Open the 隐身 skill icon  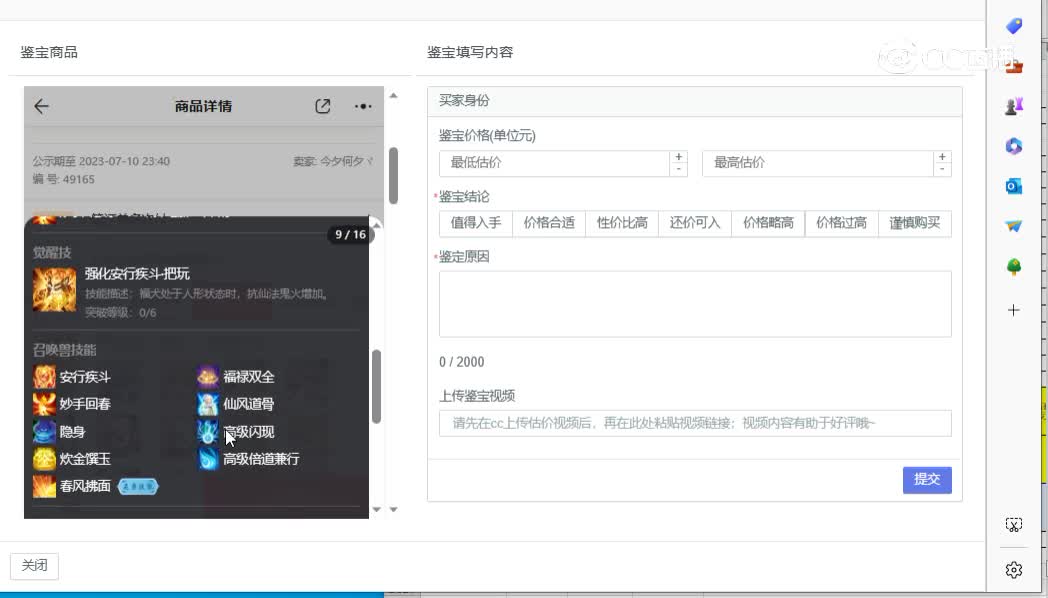point(43,432)
